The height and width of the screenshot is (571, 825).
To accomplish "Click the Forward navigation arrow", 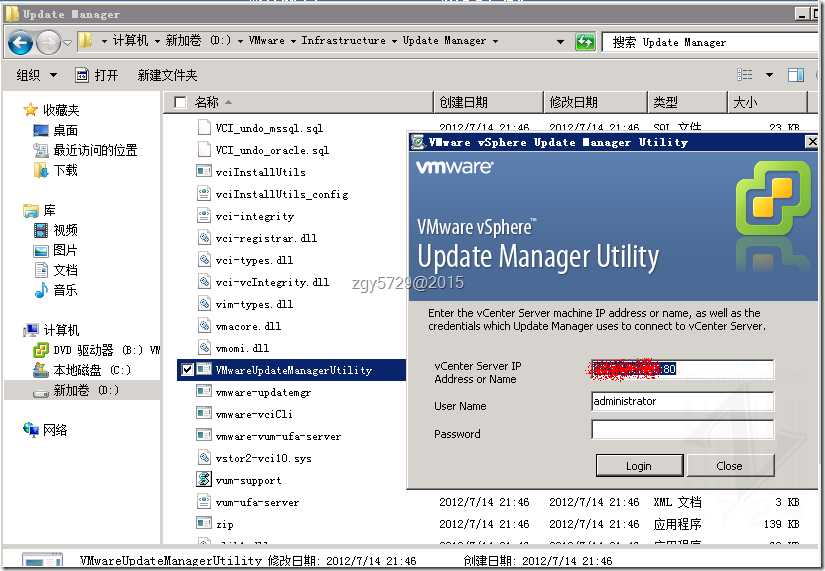I will click(48, 43).
